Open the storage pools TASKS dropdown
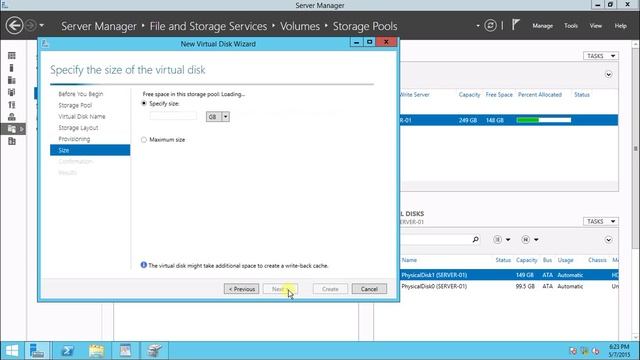This screenshot has width=640, height=360. coord(600,56)
